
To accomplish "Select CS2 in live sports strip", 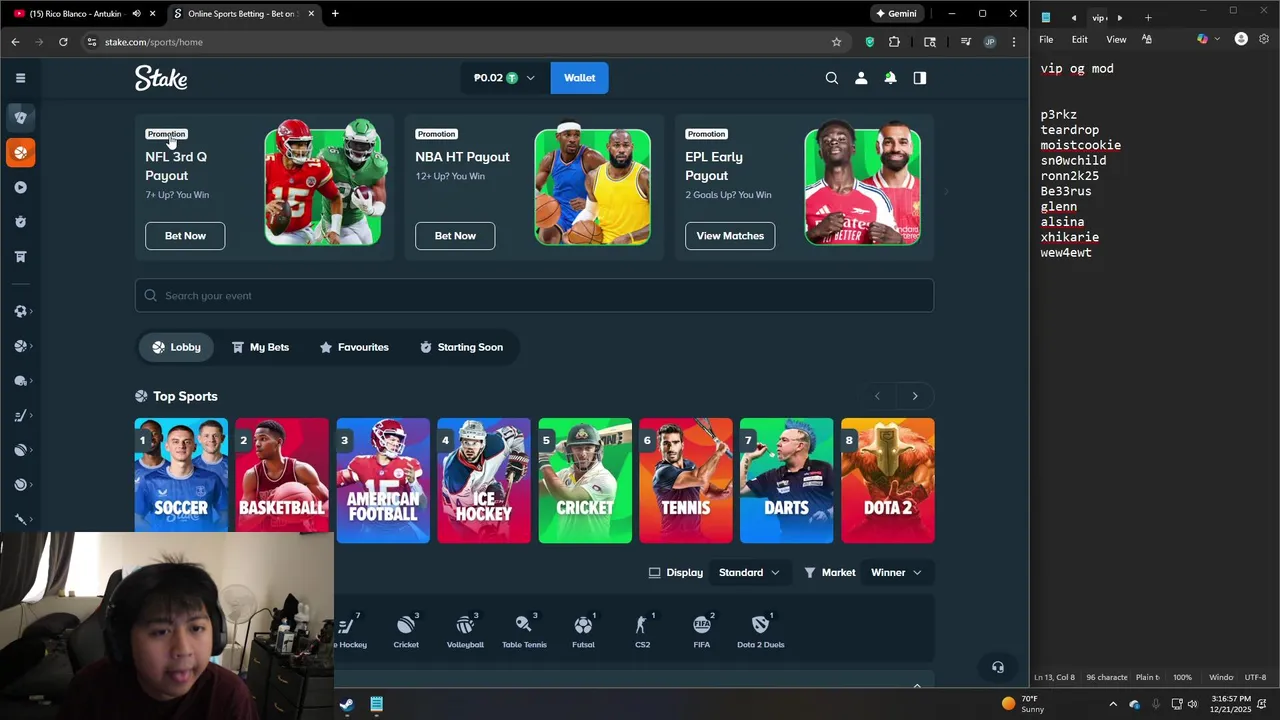I will point(642,631).
